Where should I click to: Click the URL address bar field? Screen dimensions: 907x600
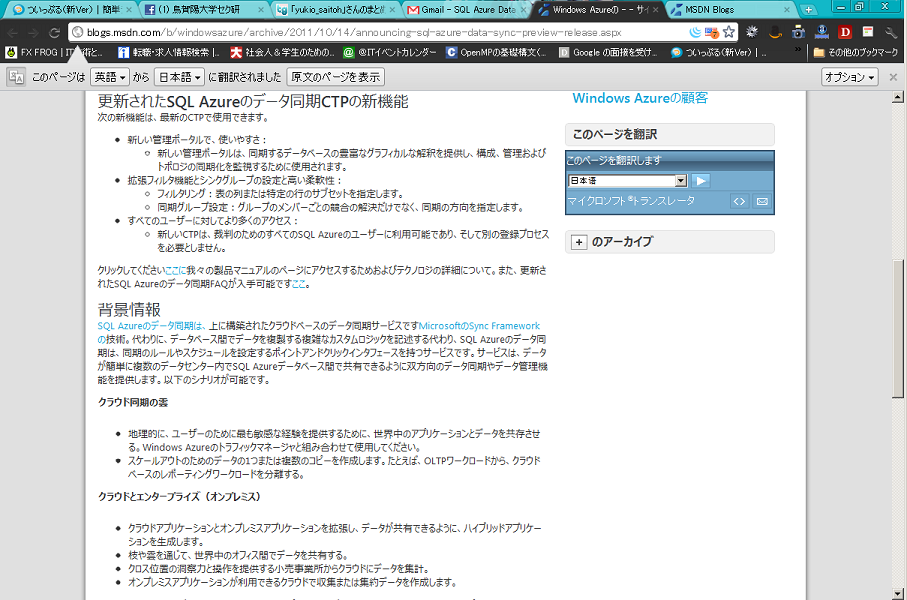click(x=380, y=32)
